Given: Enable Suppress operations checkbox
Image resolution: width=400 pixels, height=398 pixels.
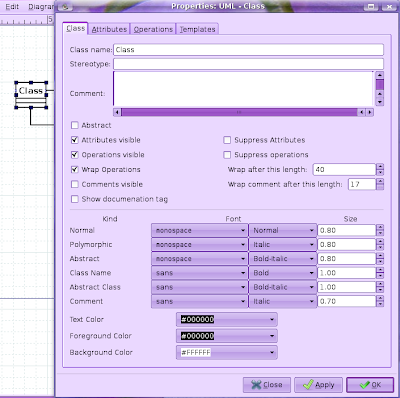Looking at the screenshot, I should (227, 155).
